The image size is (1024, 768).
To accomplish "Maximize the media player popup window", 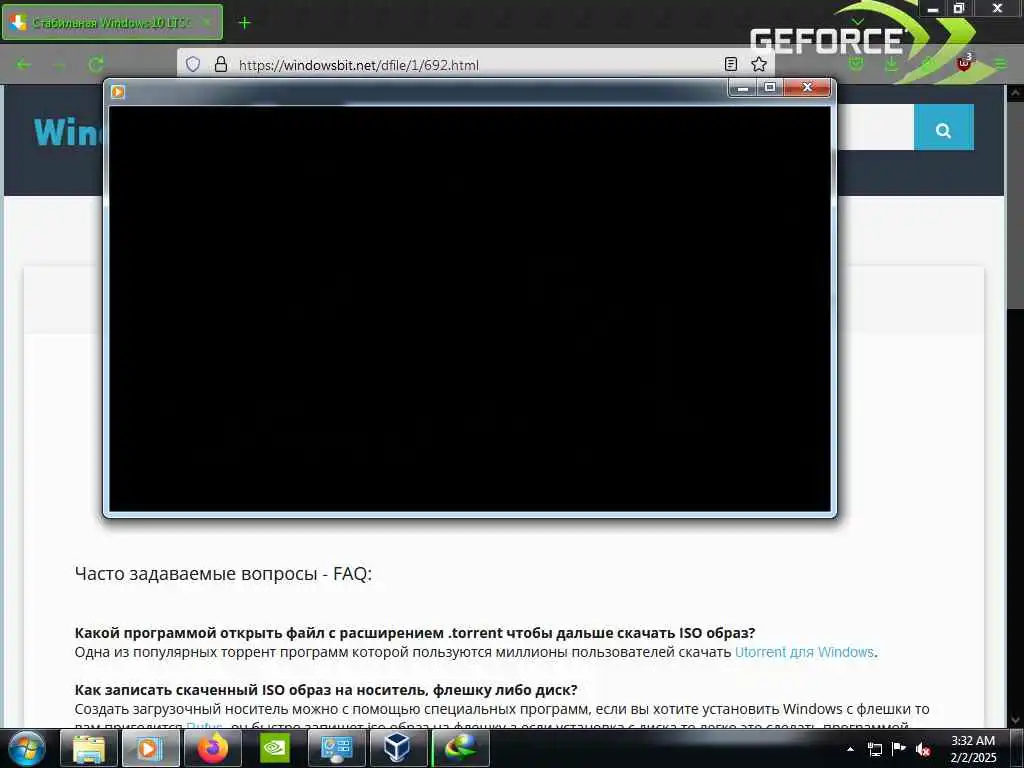I will pyautogui.click(x=770, y=88).
